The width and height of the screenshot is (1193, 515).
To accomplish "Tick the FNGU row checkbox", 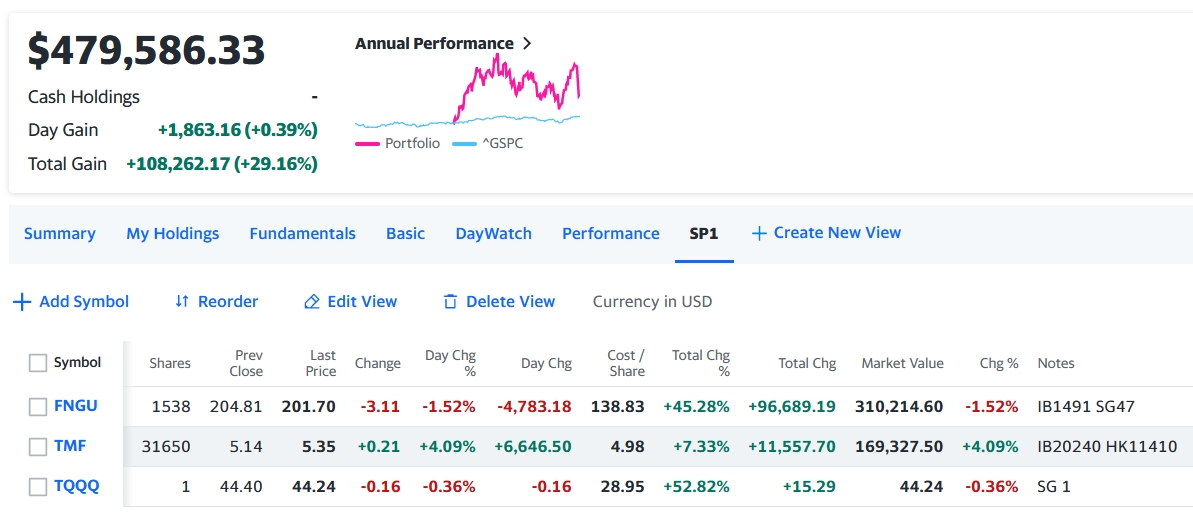I will click(38, 407).
